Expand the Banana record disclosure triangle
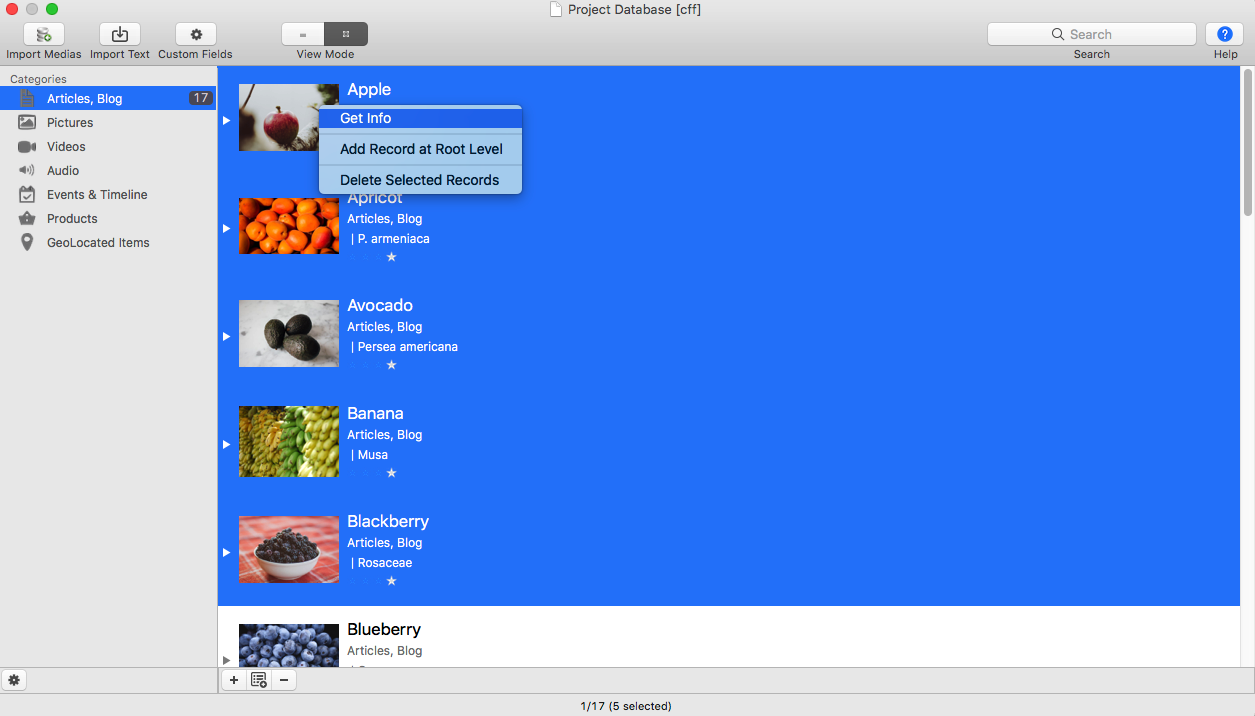This screenshot has width=1255, height=716. [x=227, y=444]
